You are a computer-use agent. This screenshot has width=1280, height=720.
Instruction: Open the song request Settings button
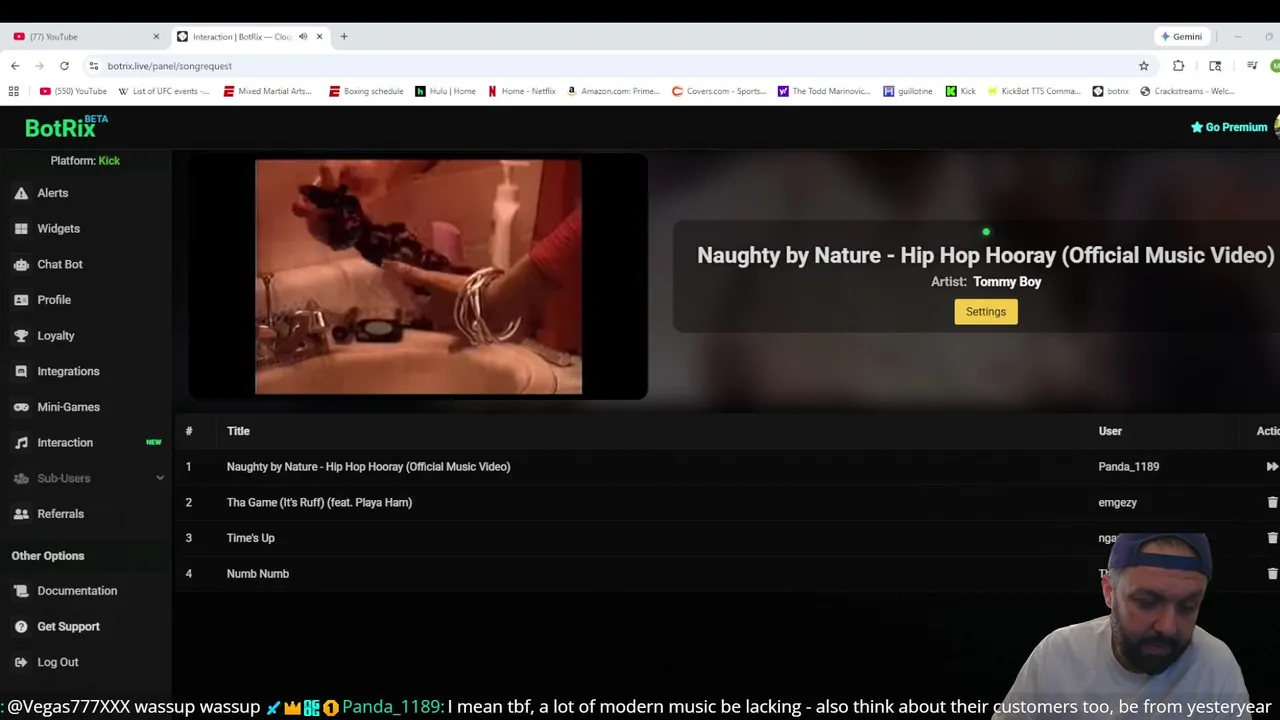985,312
